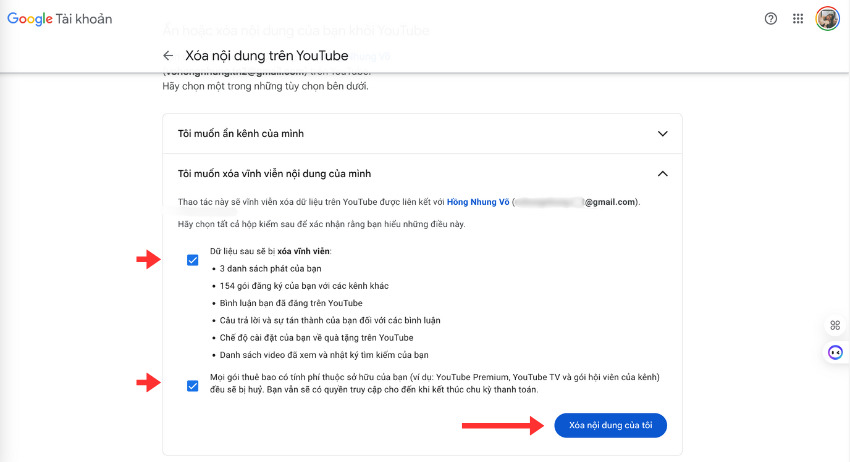
Task: Click the blurred @gmail.com email address
Action: [576, 202]
